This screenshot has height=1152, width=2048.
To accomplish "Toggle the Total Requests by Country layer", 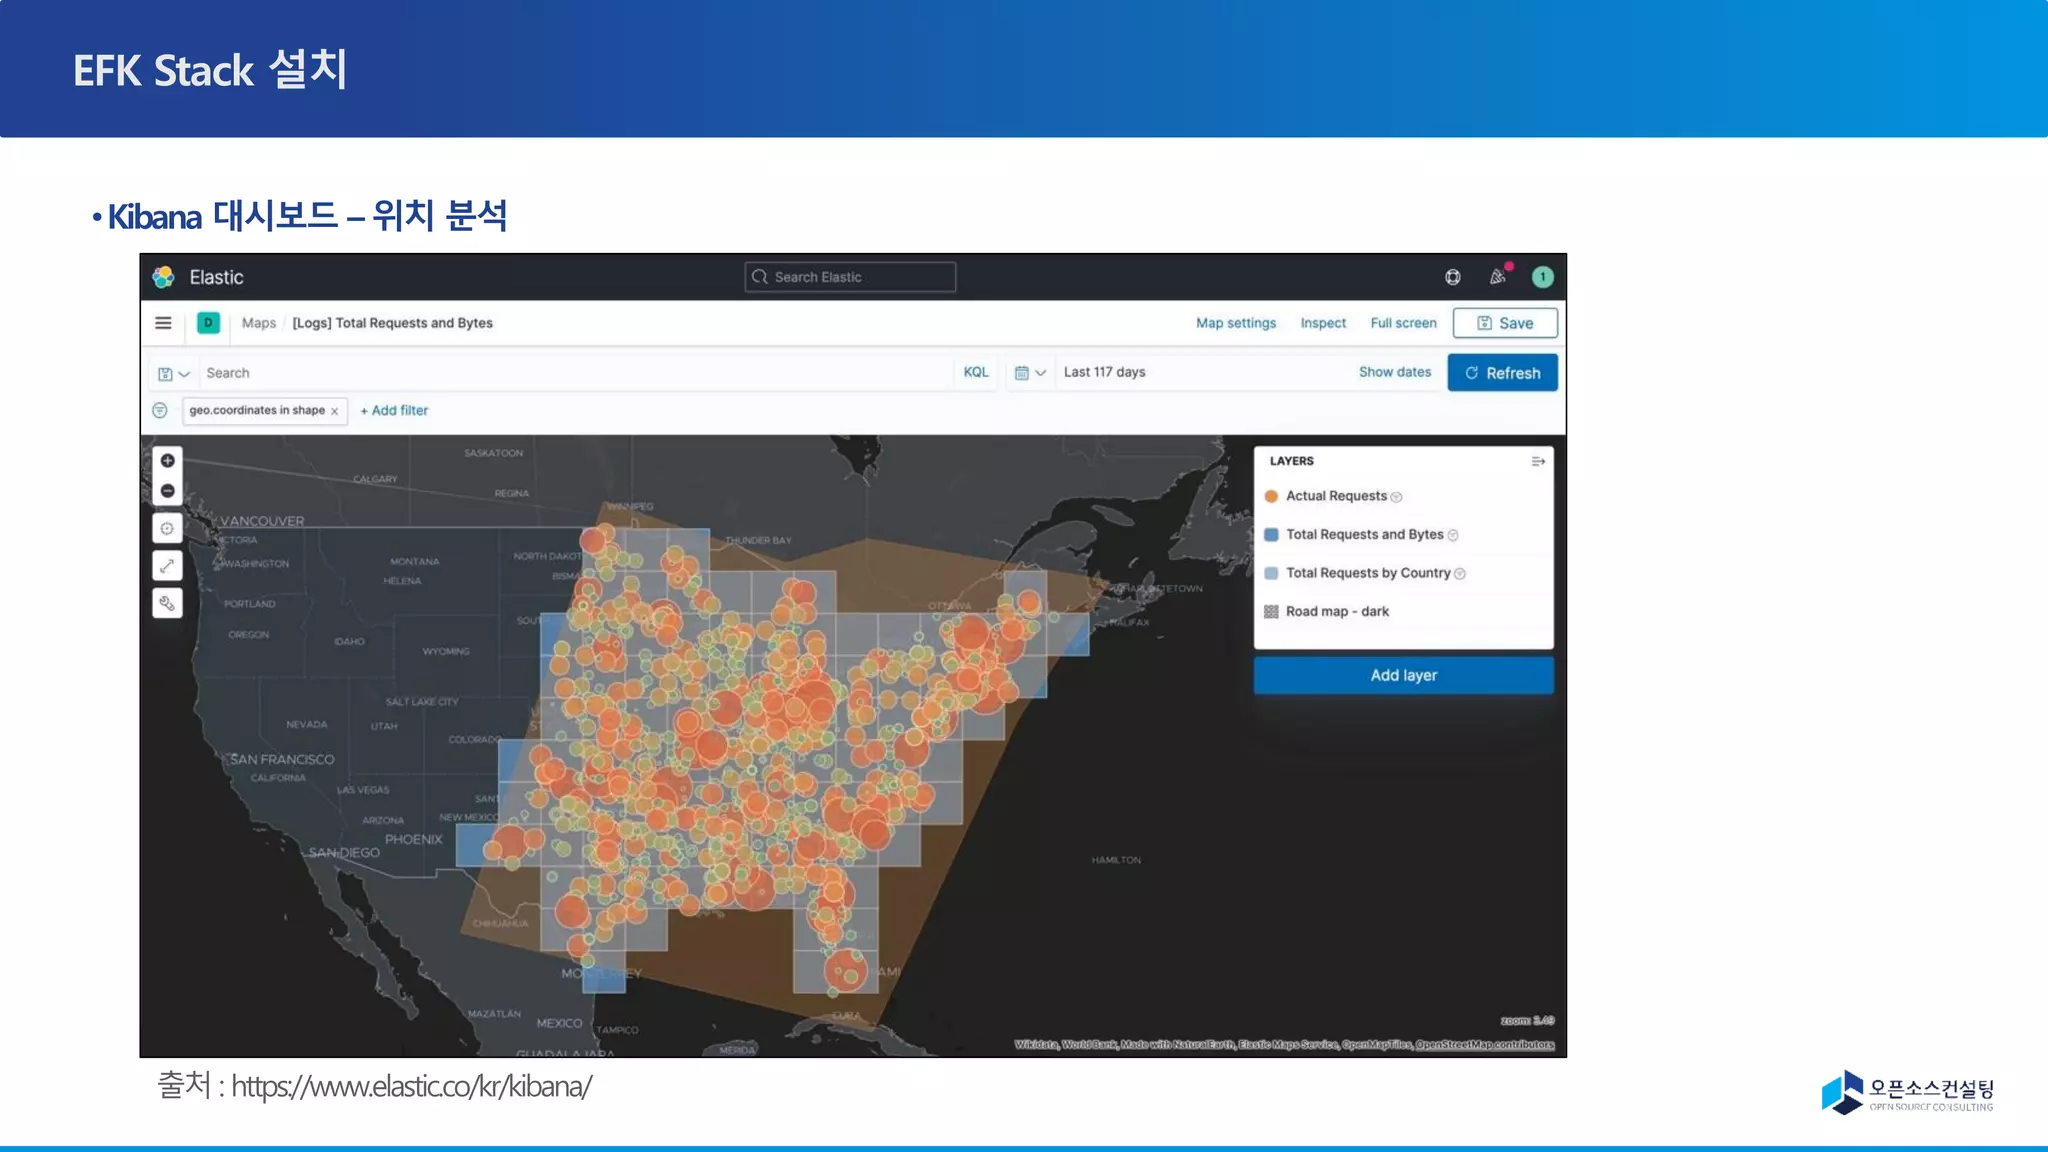I will click(x=1367, y=573).
